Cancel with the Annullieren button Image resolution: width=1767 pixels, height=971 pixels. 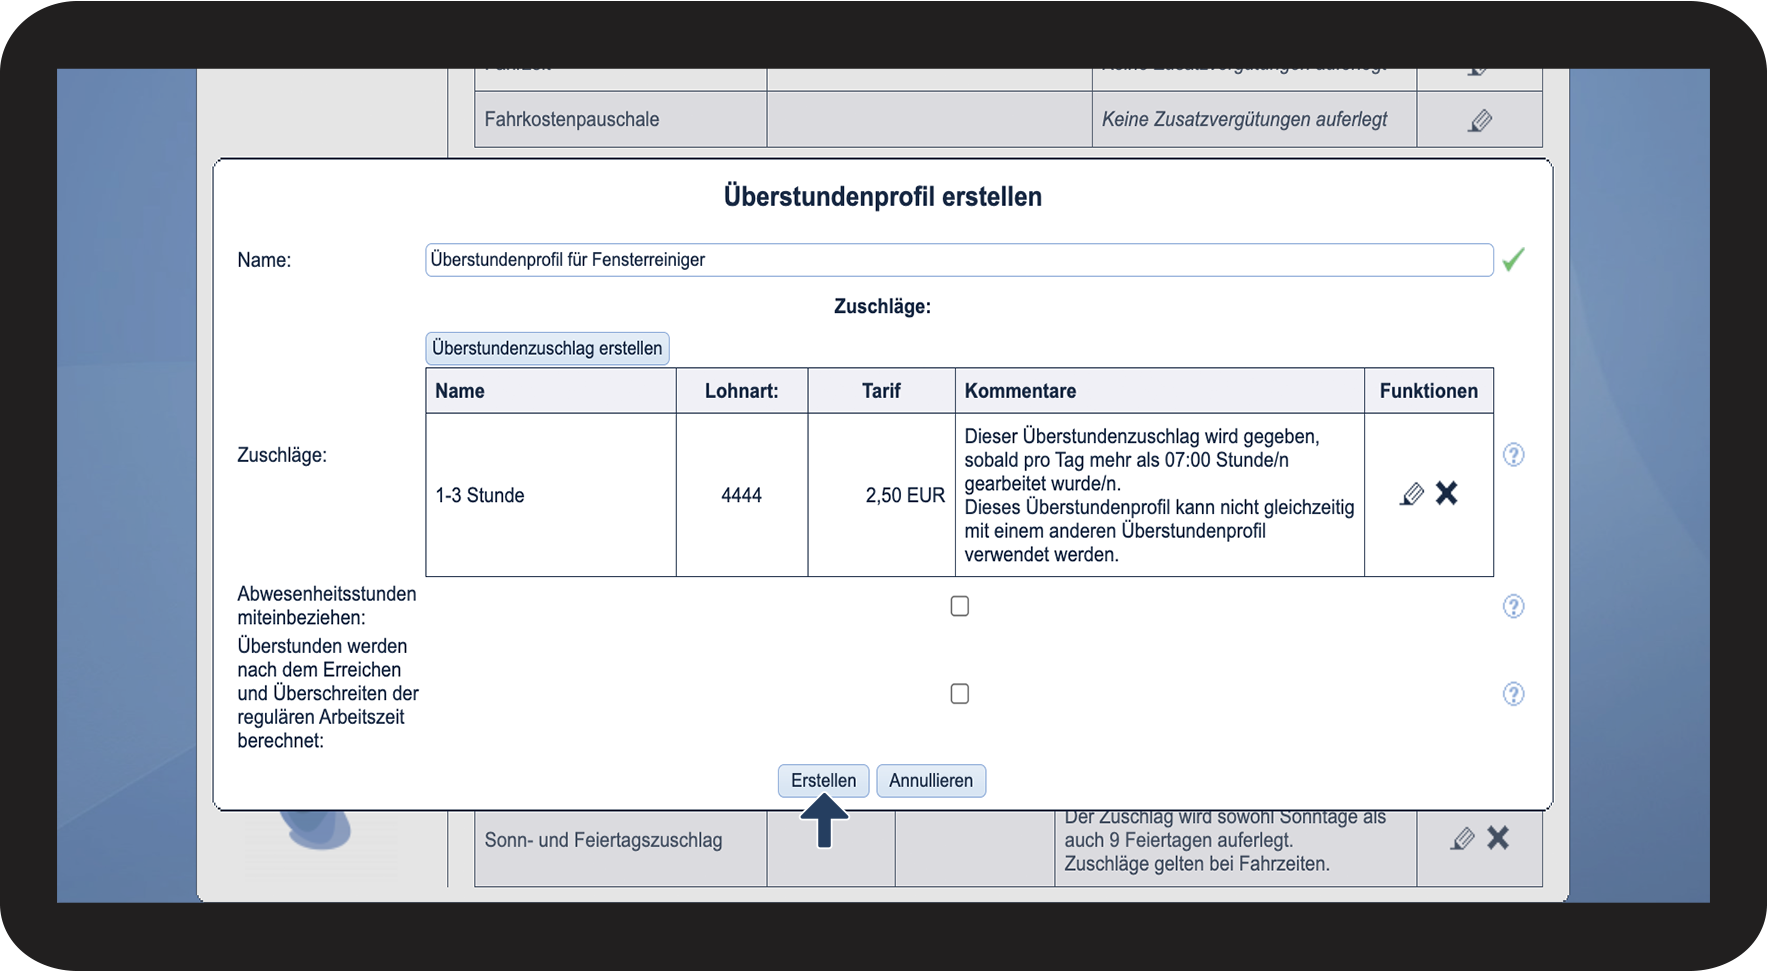coord(931,781)
